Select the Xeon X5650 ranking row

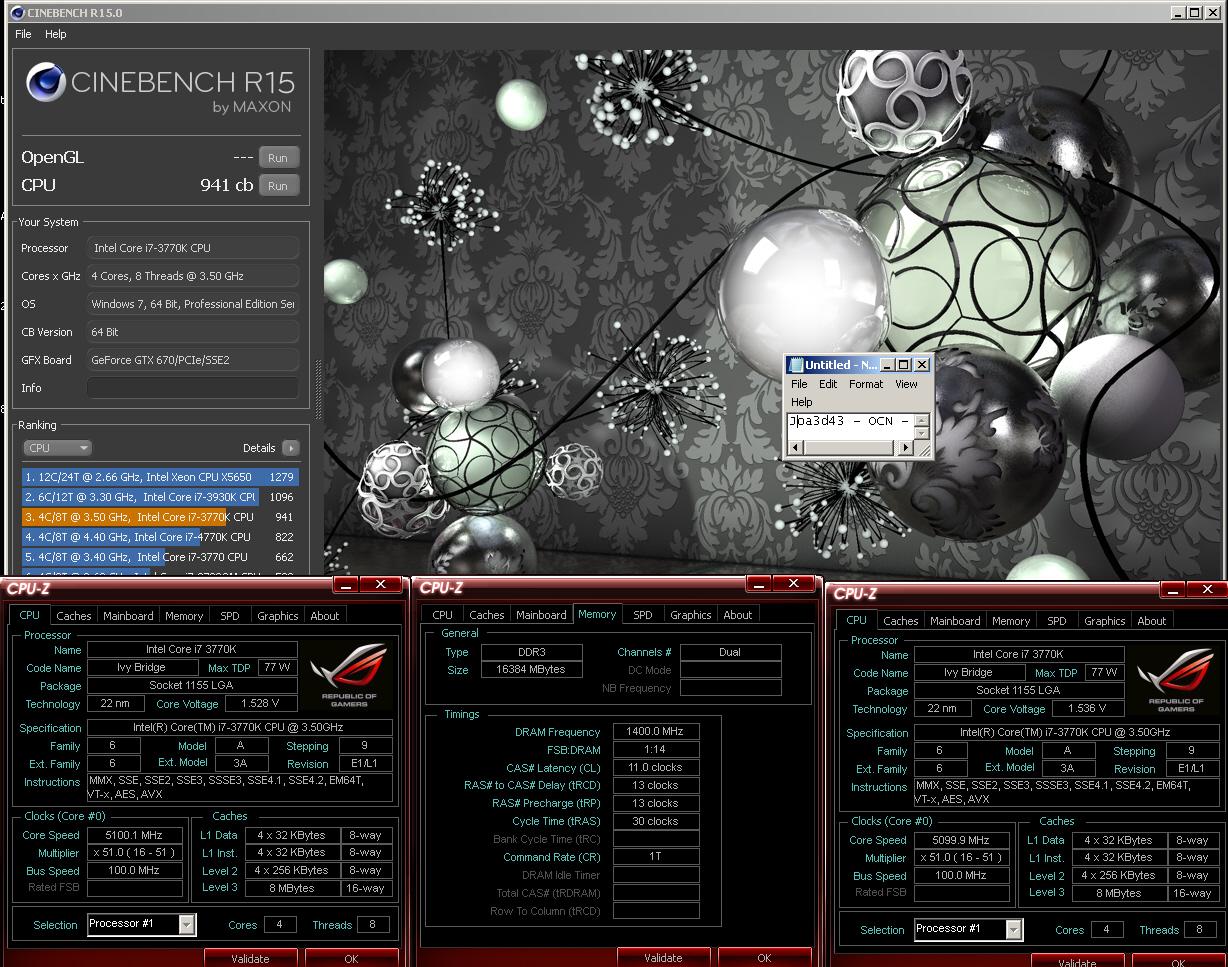(160, 477)
